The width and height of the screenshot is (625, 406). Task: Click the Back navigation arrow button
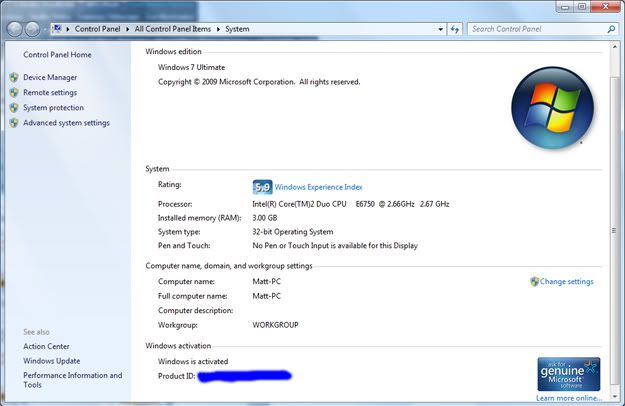click(x=15, y=29)
